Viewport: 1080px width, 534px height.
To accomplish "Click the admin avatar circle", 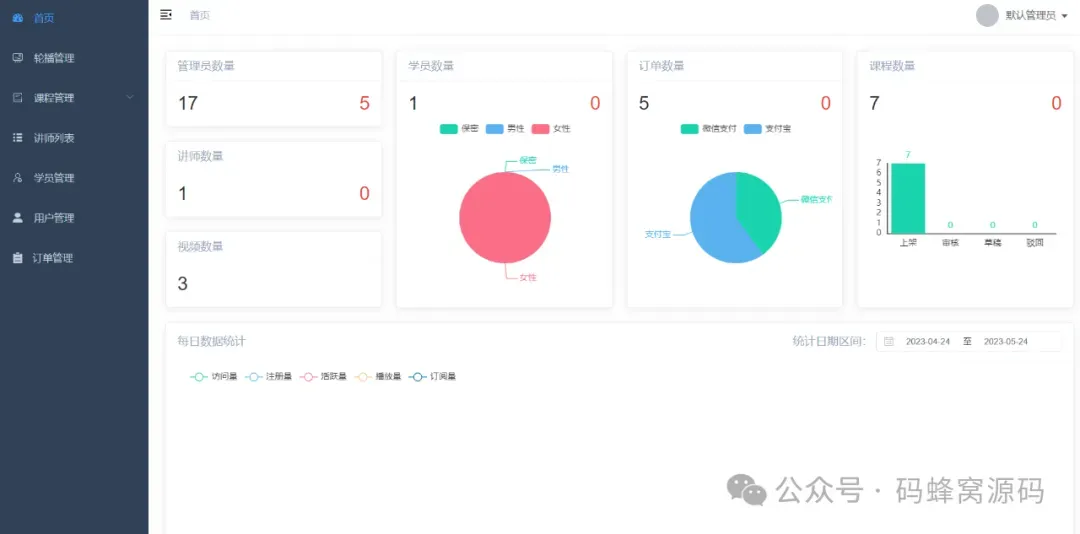I will click(x=987, y=15).
